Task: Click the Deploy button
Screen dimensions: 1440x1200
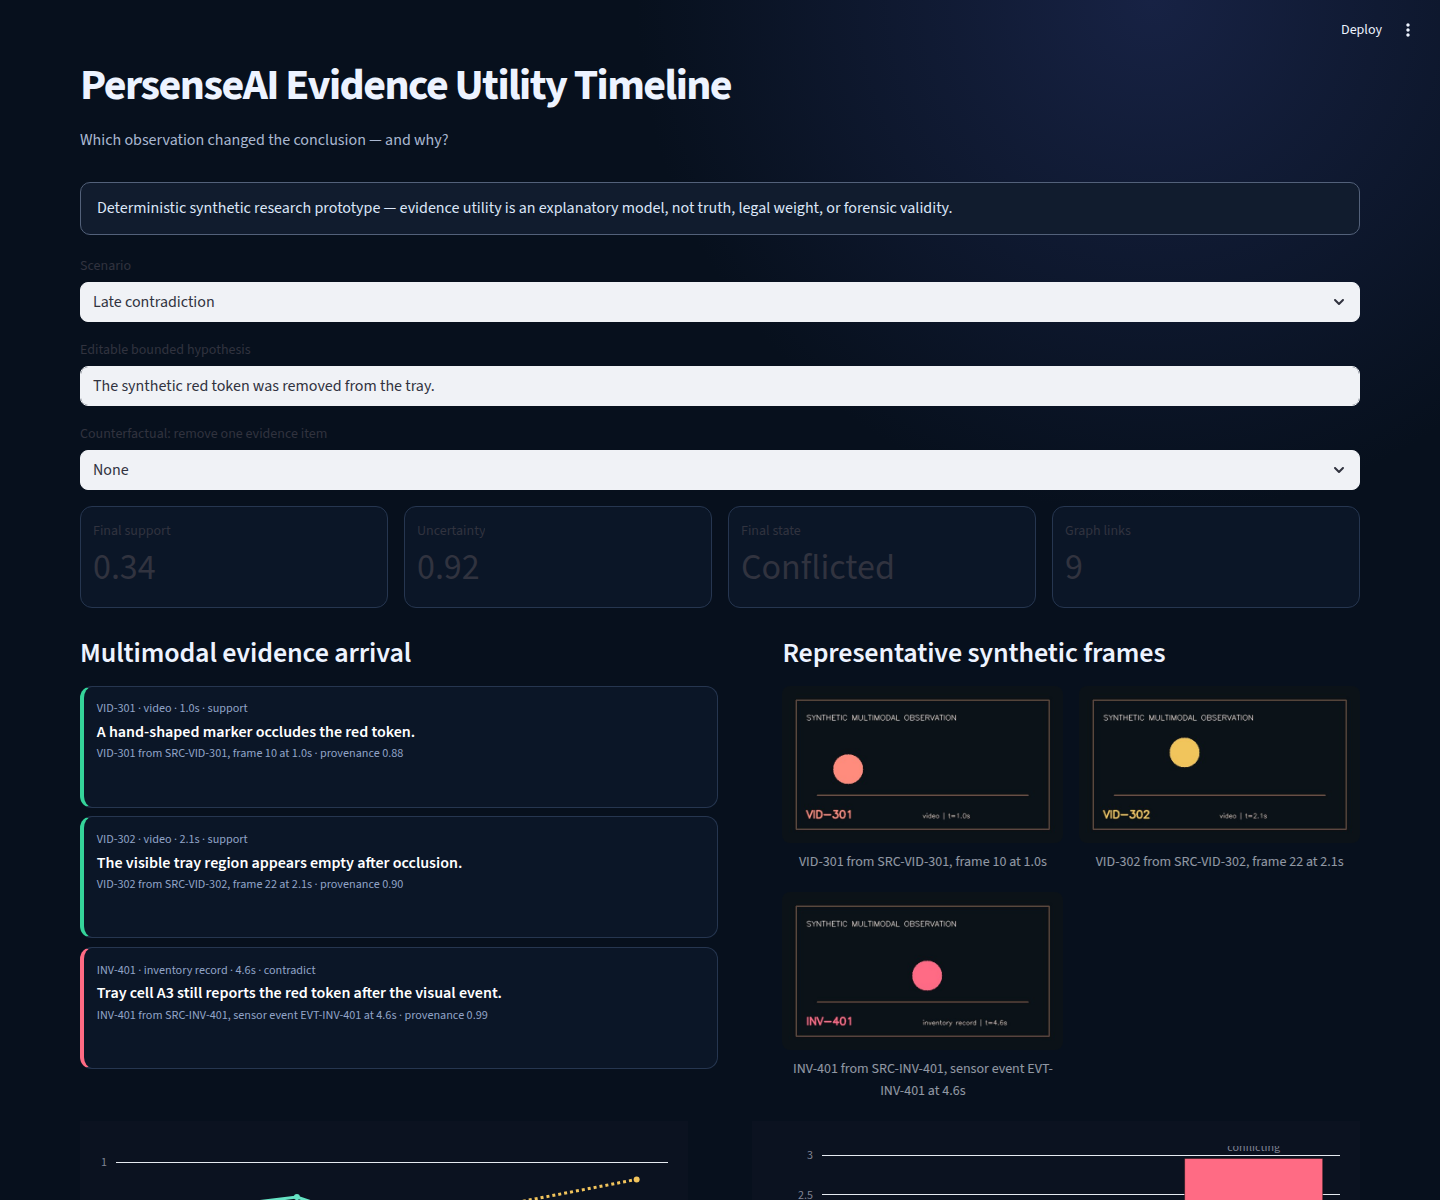Action: click(x=1361, y=30)
